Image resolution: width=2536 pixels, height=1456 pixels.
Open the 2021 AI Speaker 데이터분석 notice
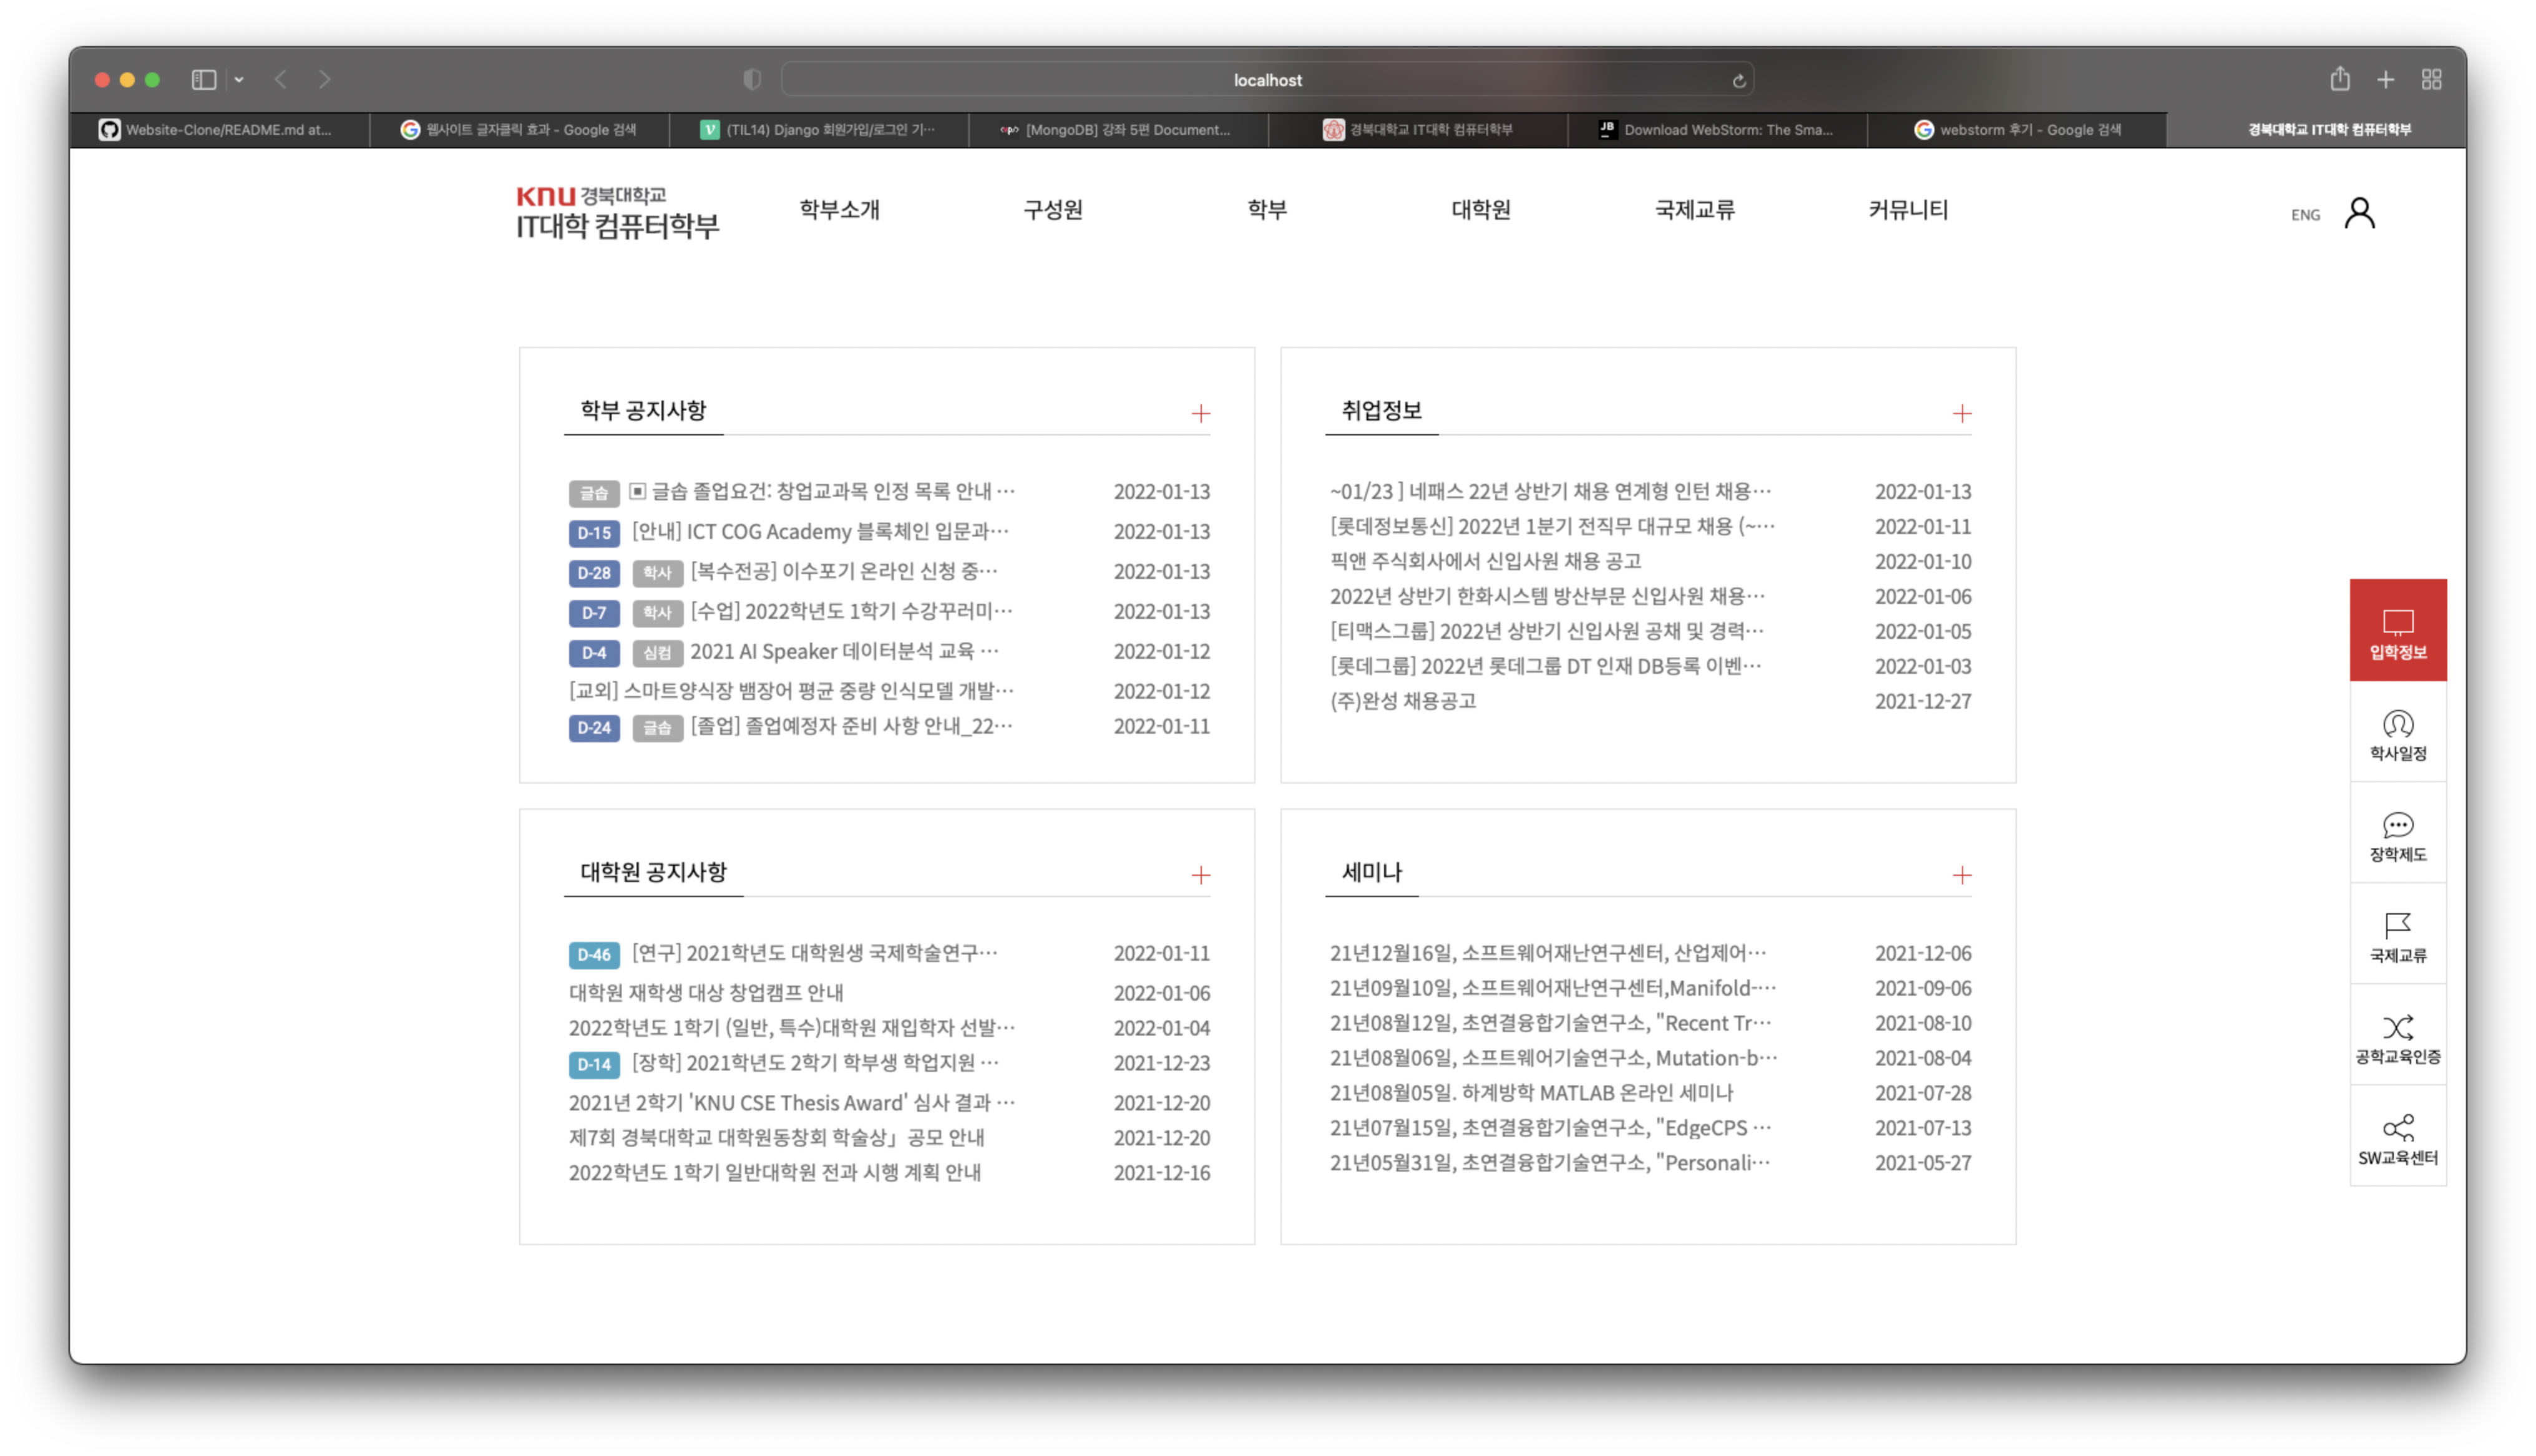tap(844, 651)
